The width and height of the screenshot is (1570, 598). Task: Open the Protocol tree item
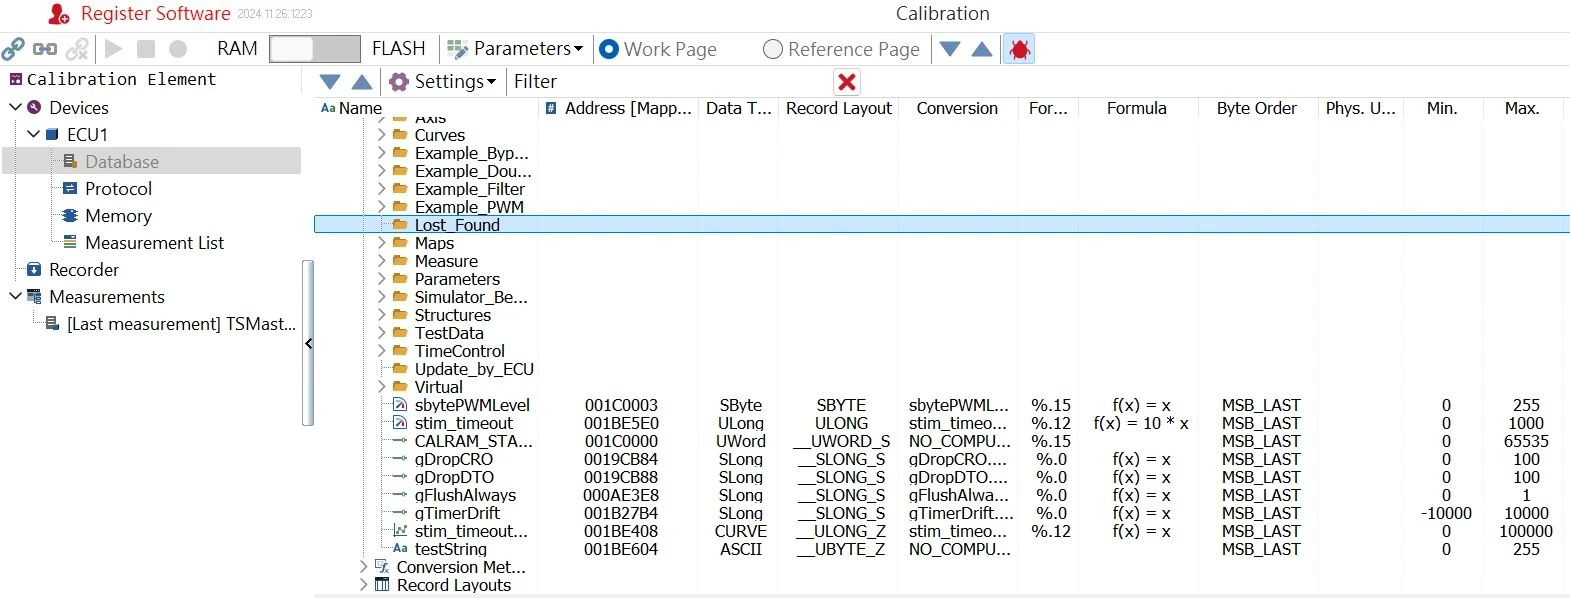pyautogui.click(x=118, y=188)
